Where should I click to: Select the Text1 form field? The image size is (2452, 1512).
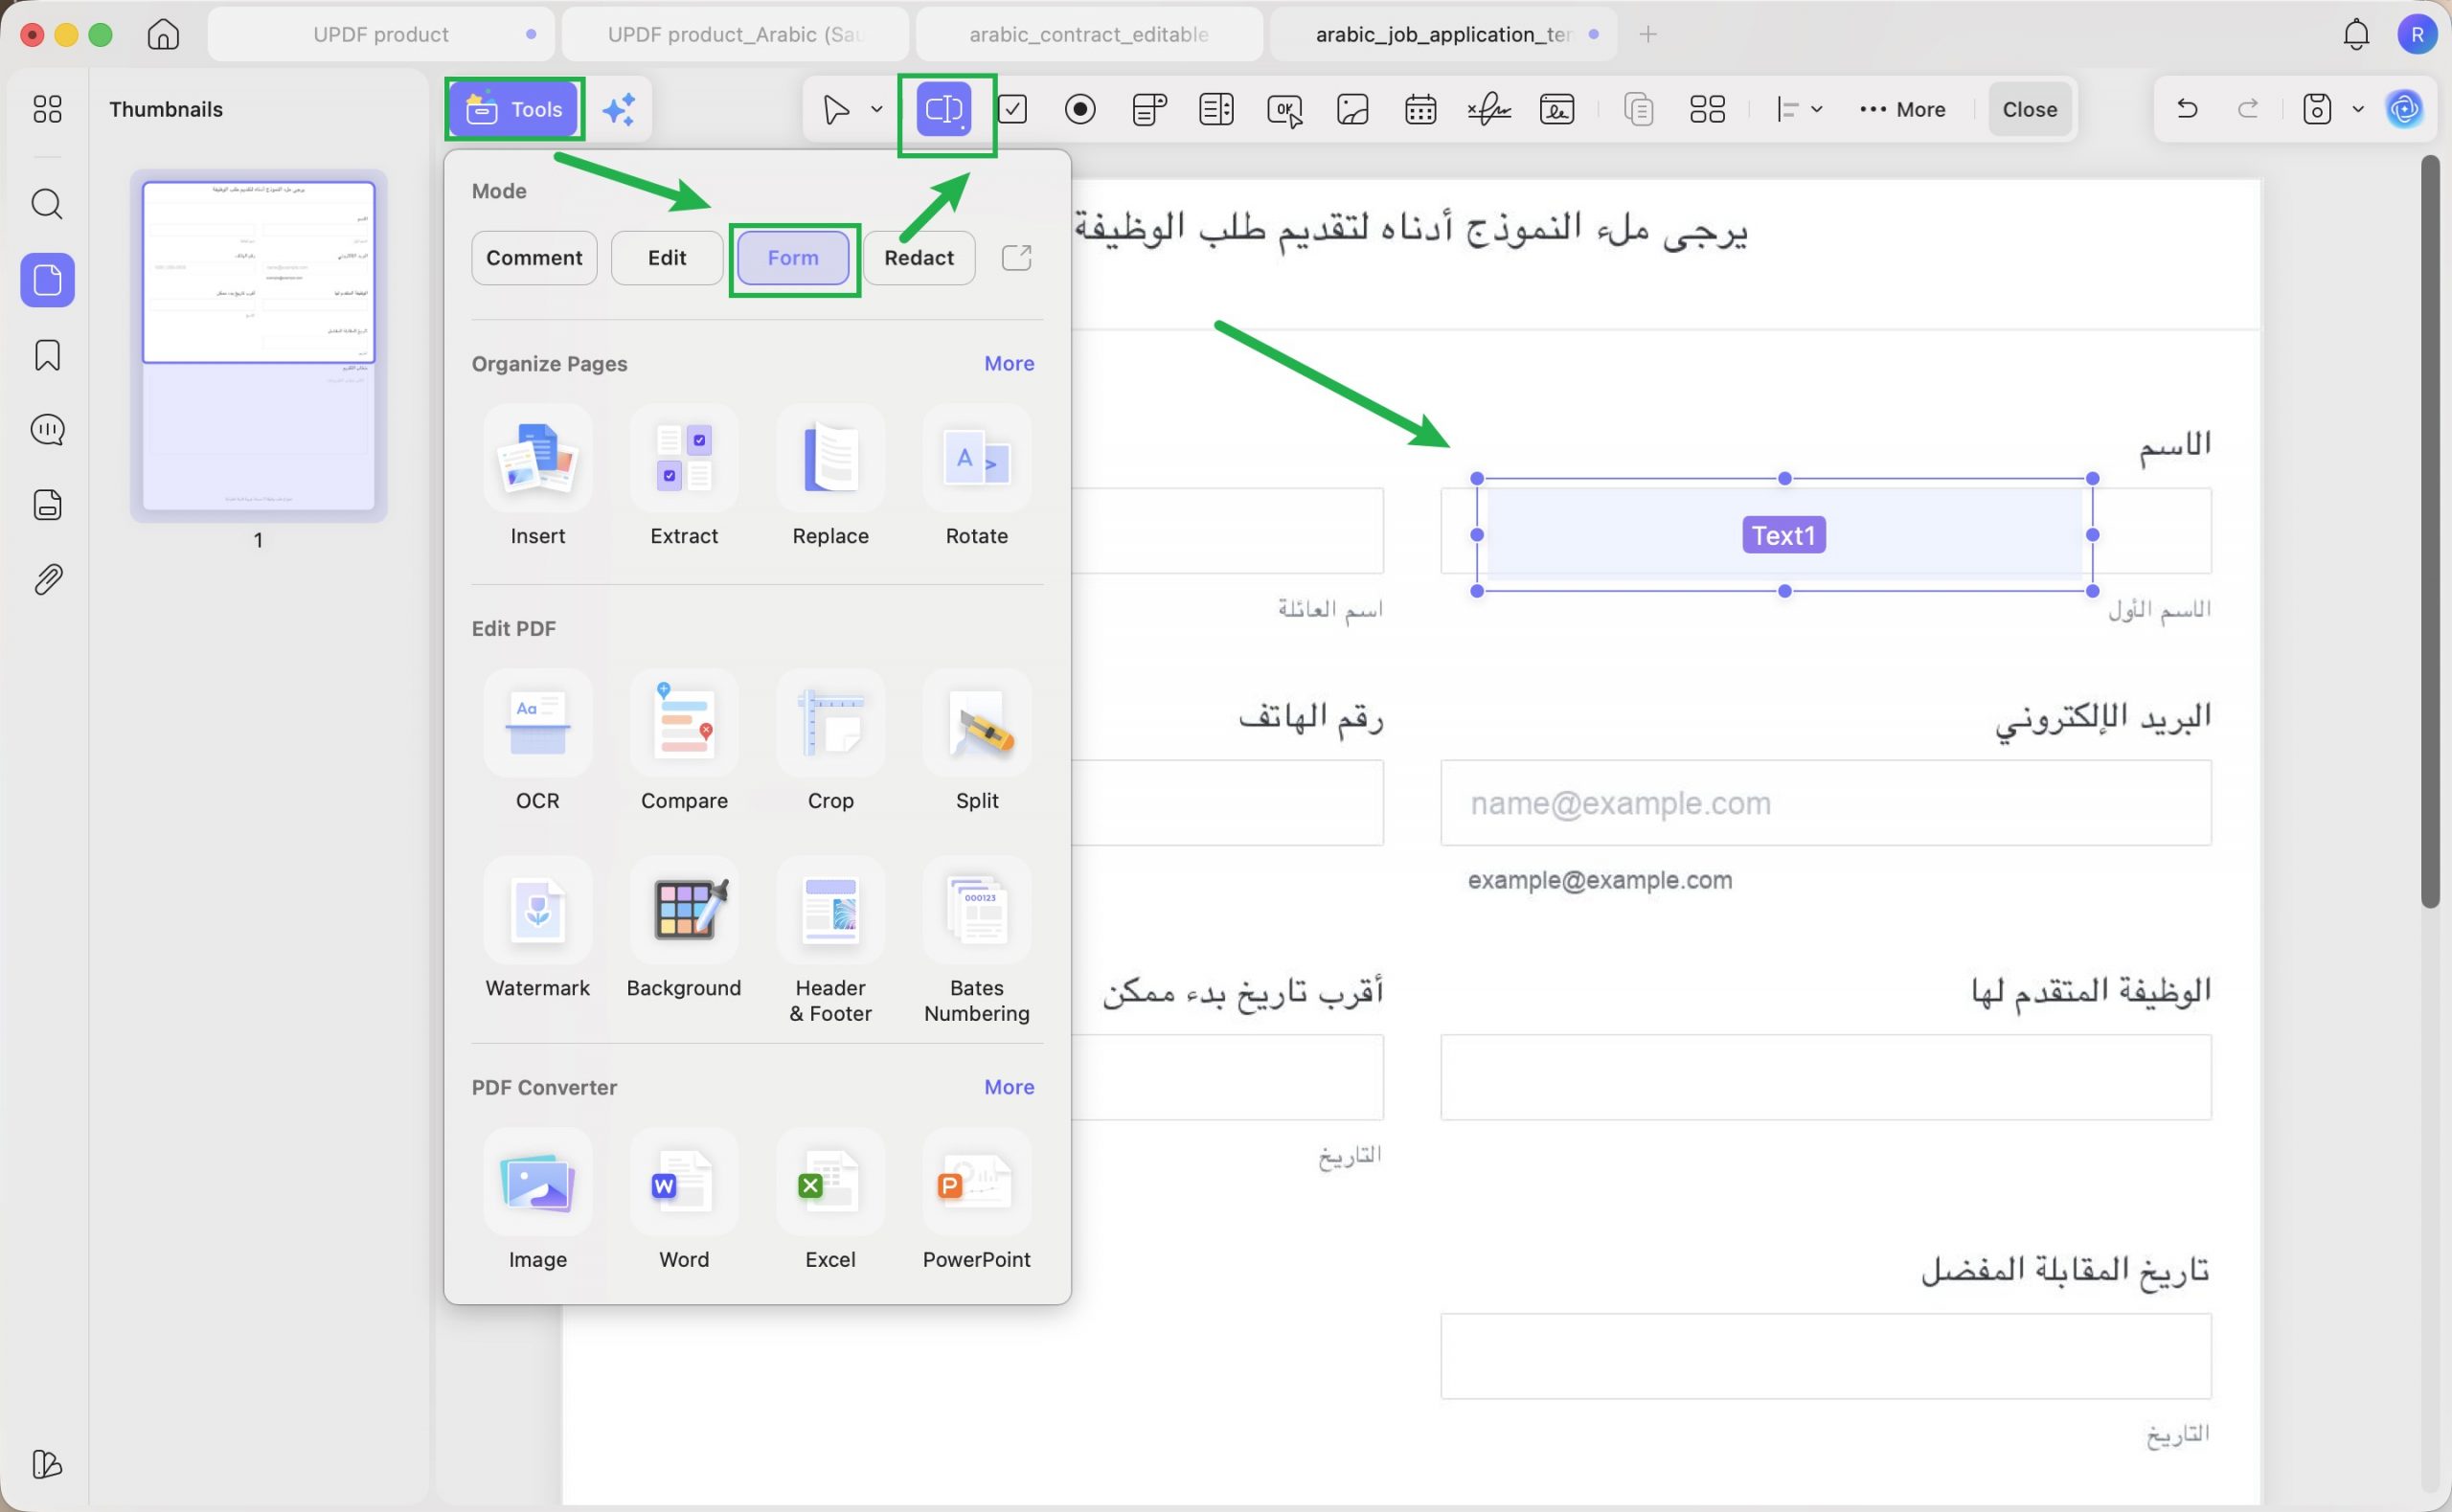click(1784, 535)
